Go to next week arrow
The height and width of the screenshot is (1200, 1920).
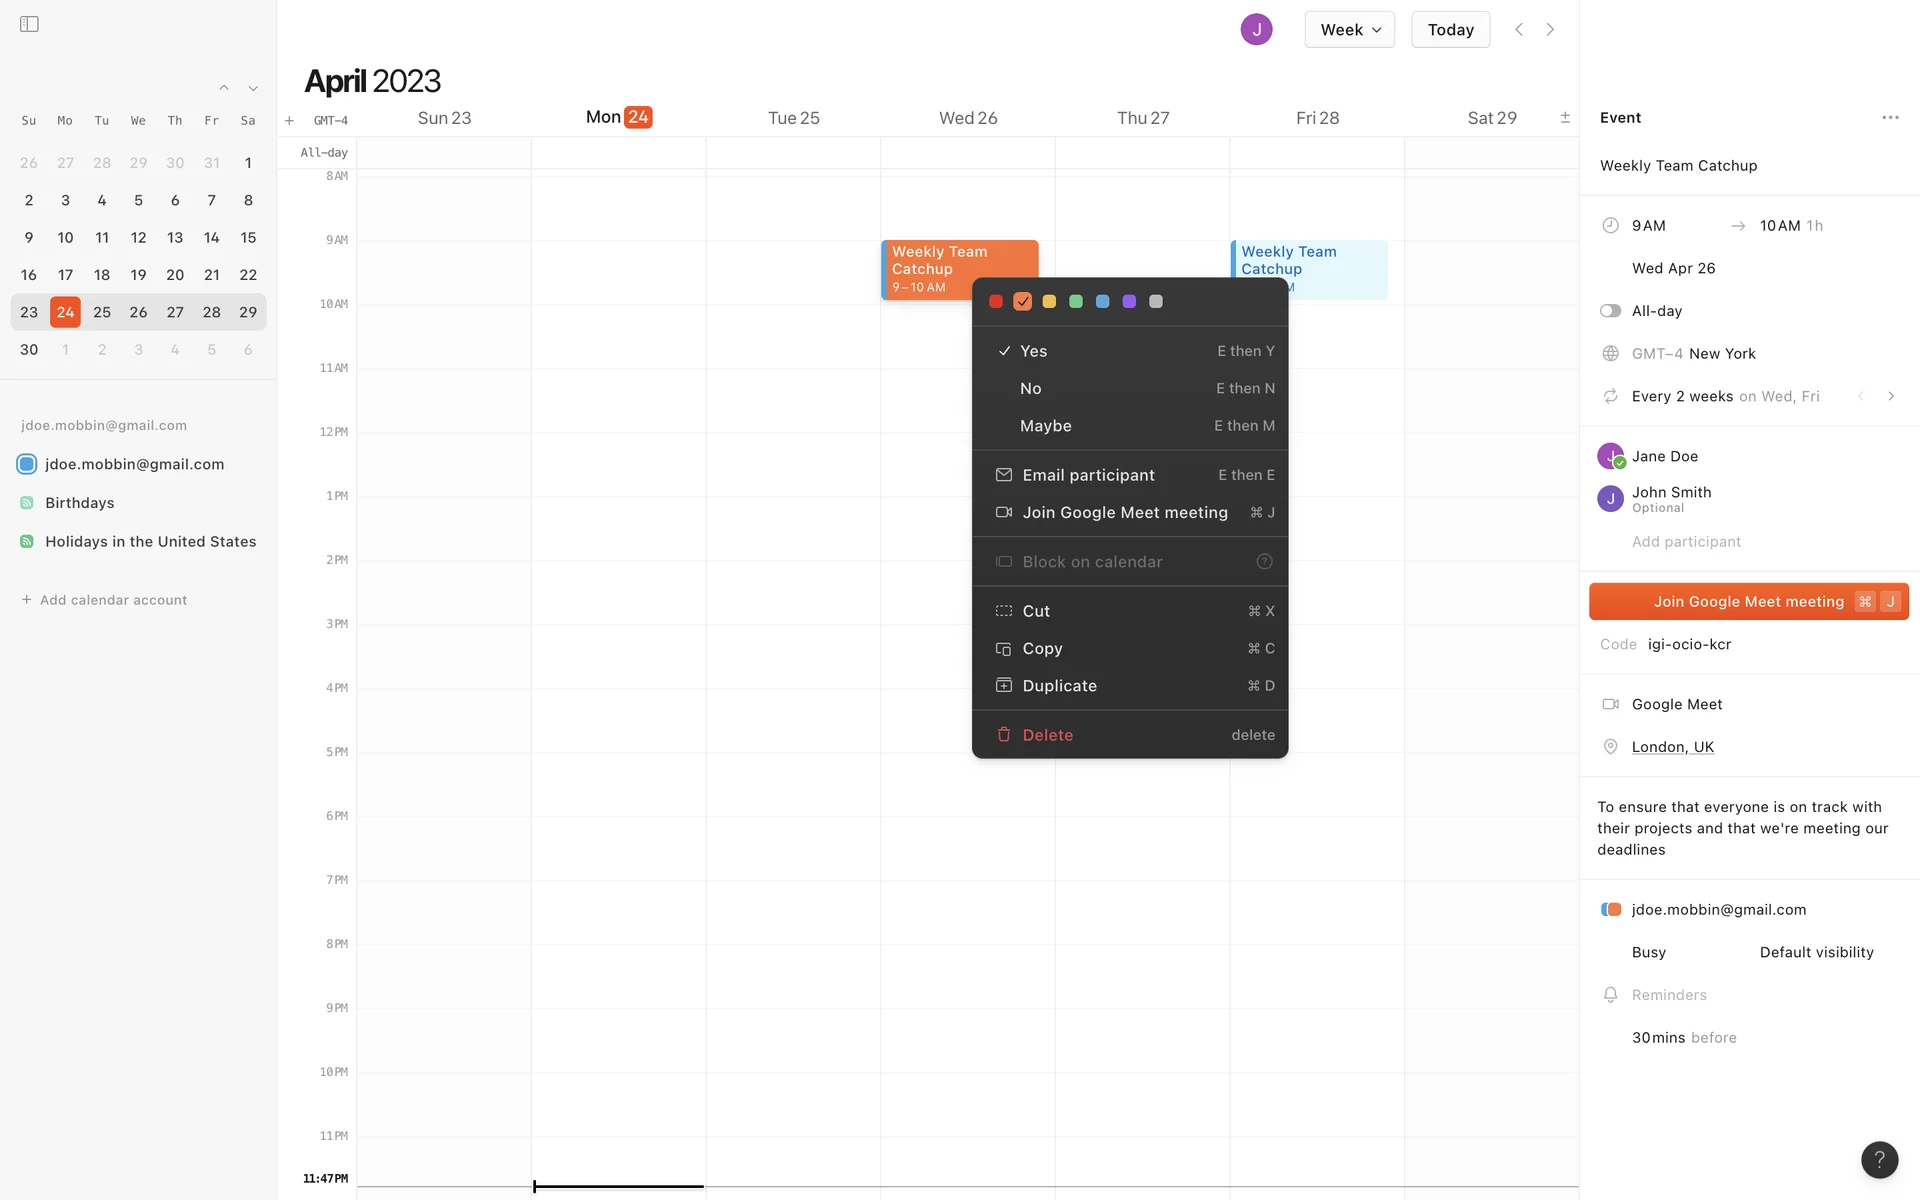(1550, 29)
